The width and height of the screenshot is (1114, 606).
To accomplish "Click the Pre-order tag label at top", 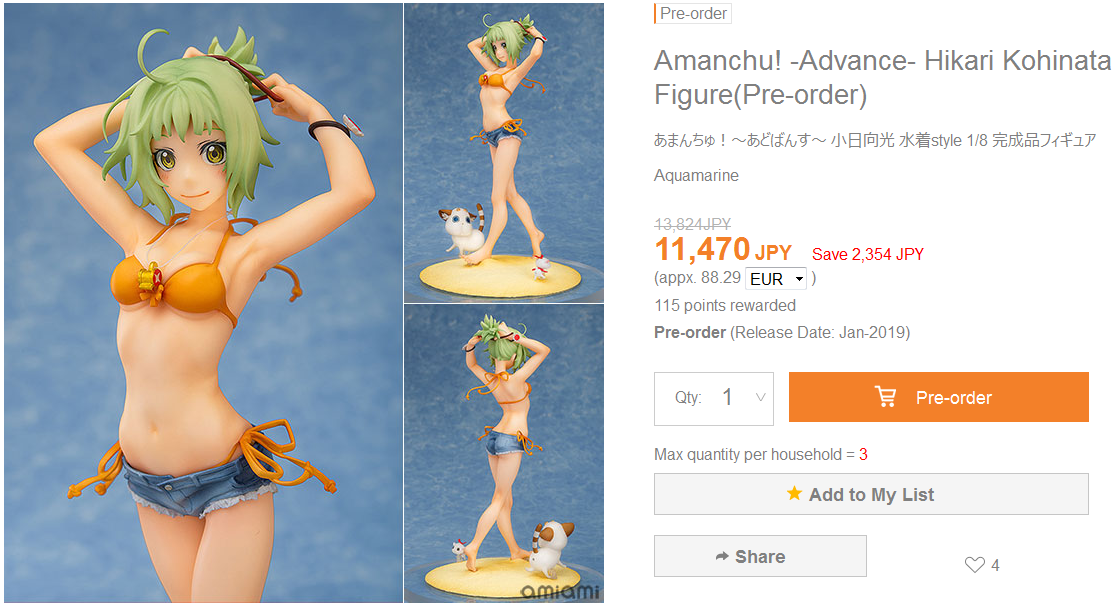I will click(x=693, y=13).
